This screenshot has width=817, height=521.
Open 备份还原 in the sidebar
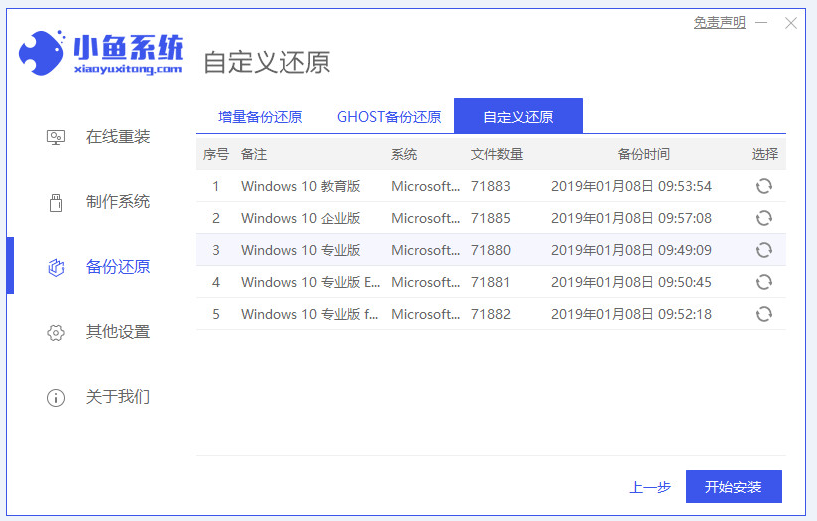coord(118,267)
